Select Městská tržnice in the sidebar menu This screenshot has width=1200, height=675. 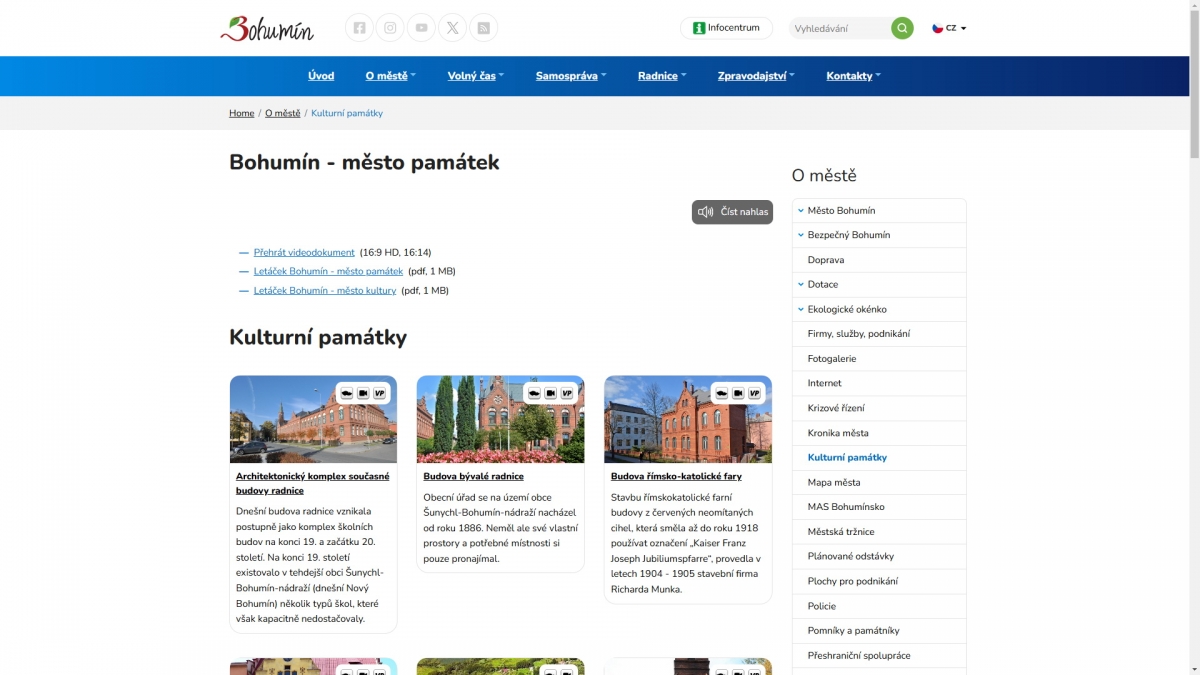879,532
